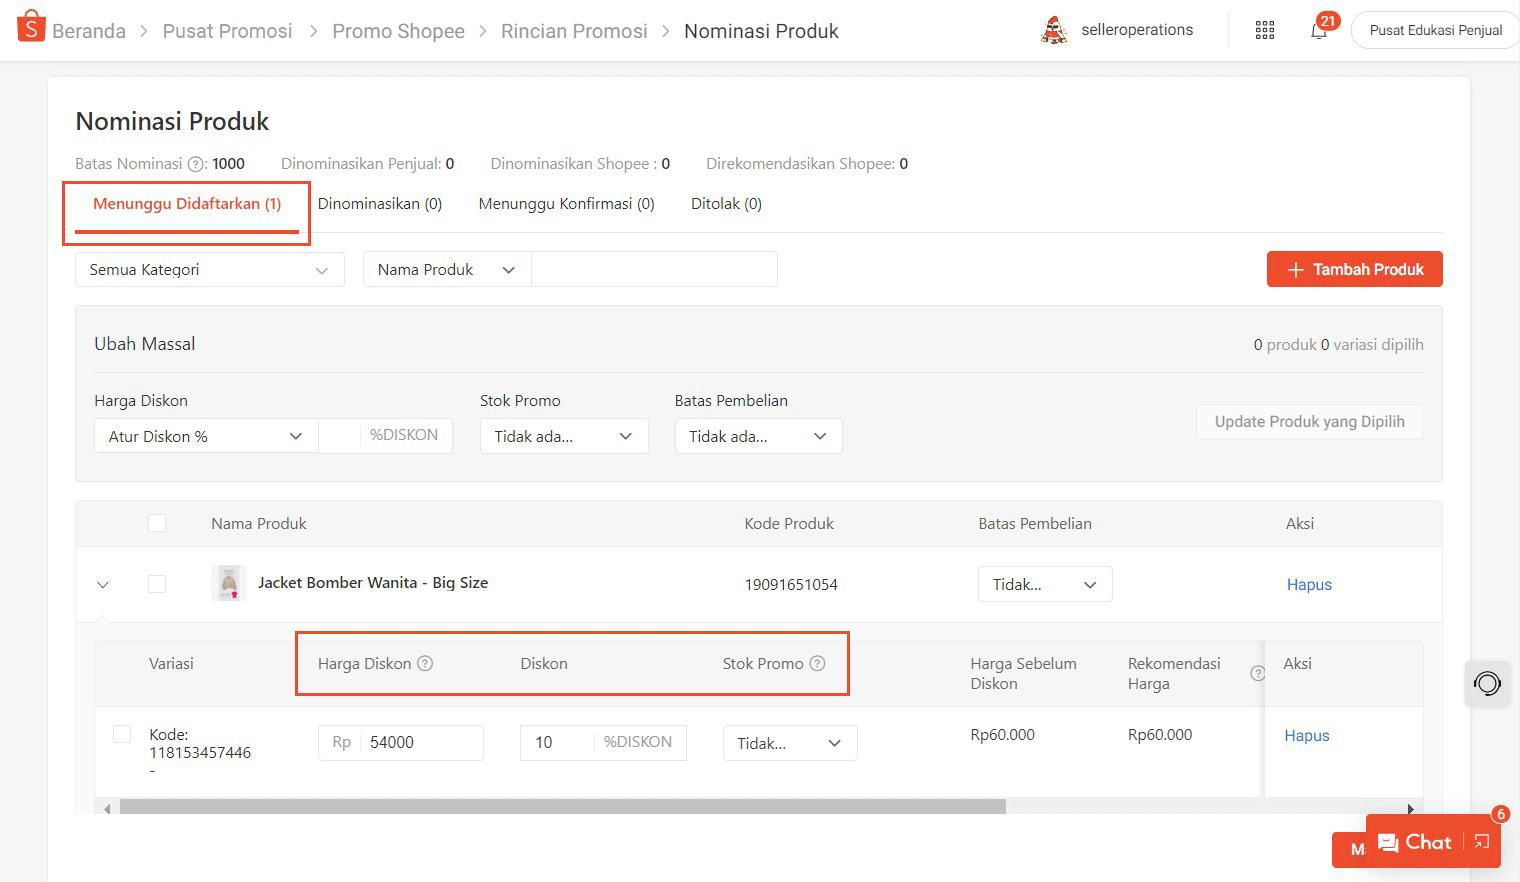Click the Tambah Produk button
1520x882 pixels.
pyautogui.click(x=1354, y=270)
